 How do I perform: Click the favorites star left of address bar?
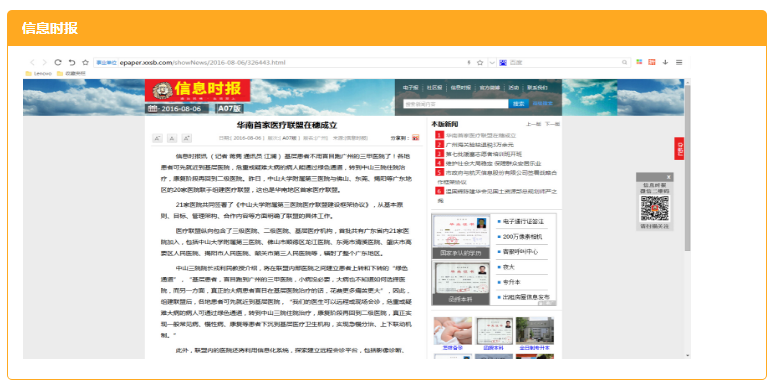click(85, 62)
